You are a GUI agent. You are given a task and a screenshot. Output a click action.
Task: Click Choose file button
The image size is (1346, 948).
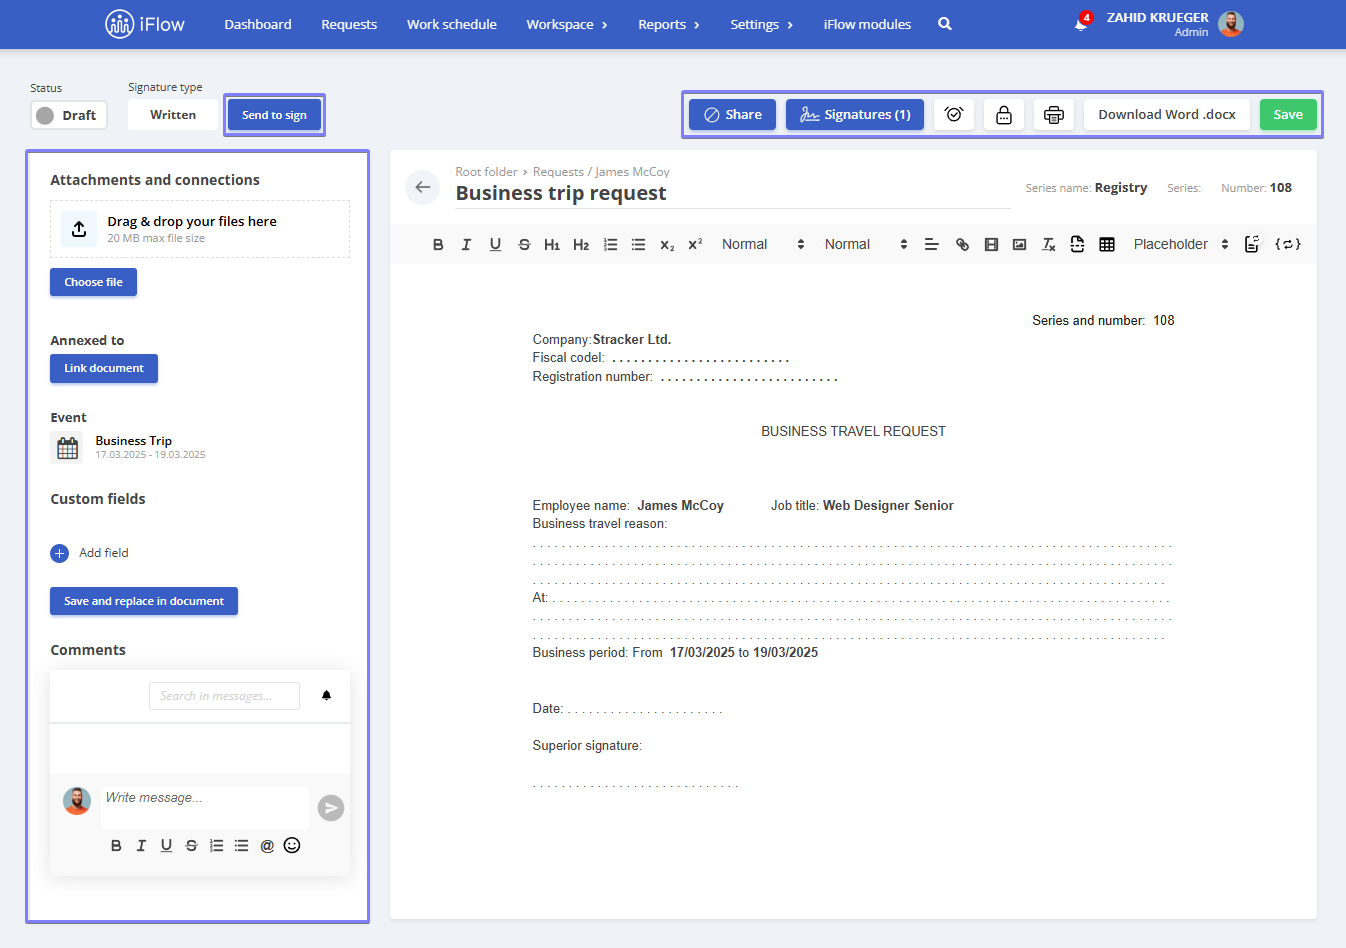pos(93,282)
